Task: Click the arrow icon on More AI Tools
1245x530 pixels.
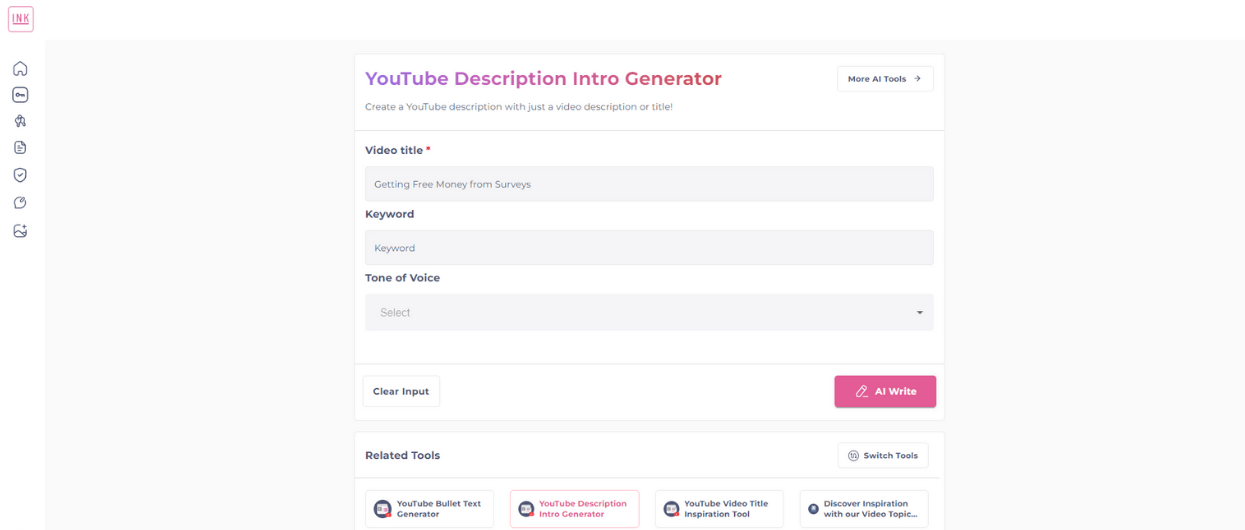Action: tap(917, 79)
